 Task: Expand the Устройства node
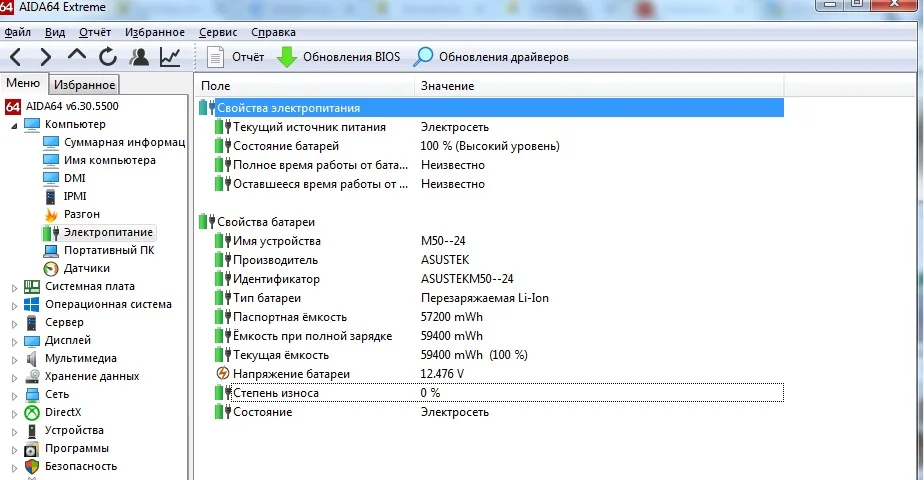[15, 432]
